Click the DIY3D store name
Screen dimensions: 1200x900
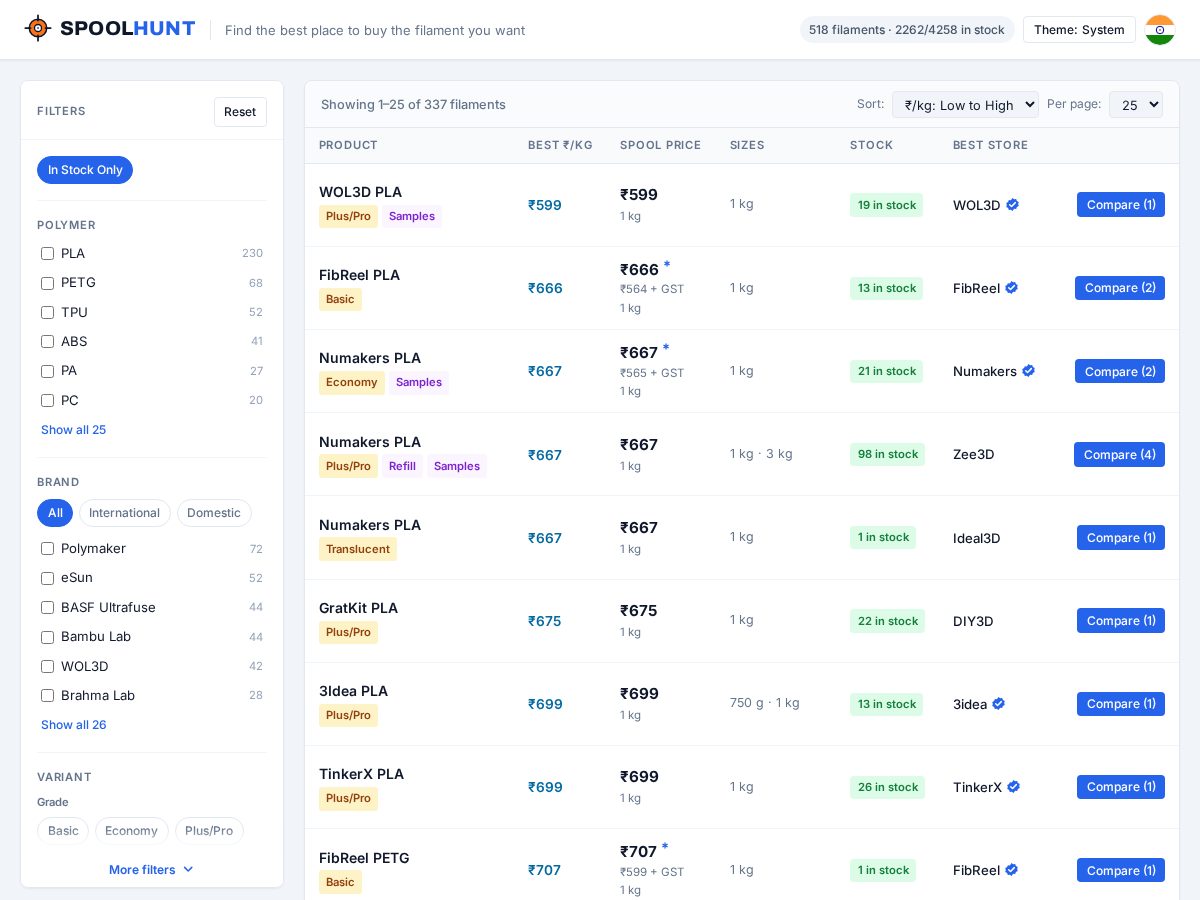tap(973, 621)
